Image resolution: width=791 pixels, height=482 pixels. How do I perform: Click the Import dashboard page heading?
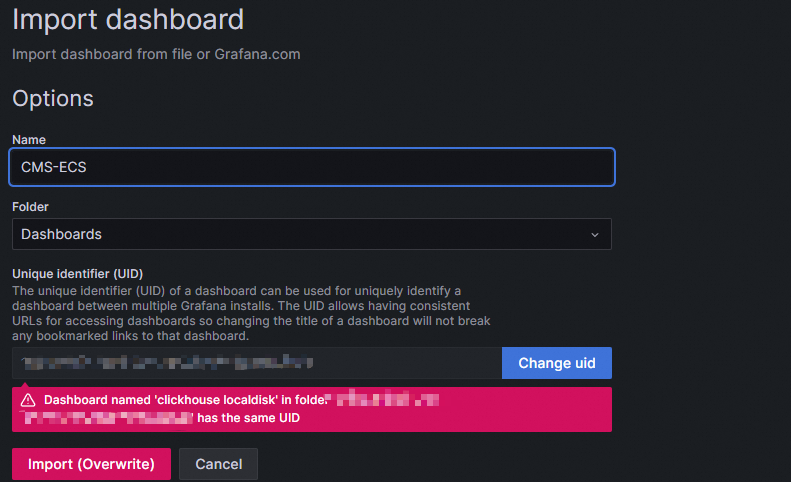tap(127, 18)
